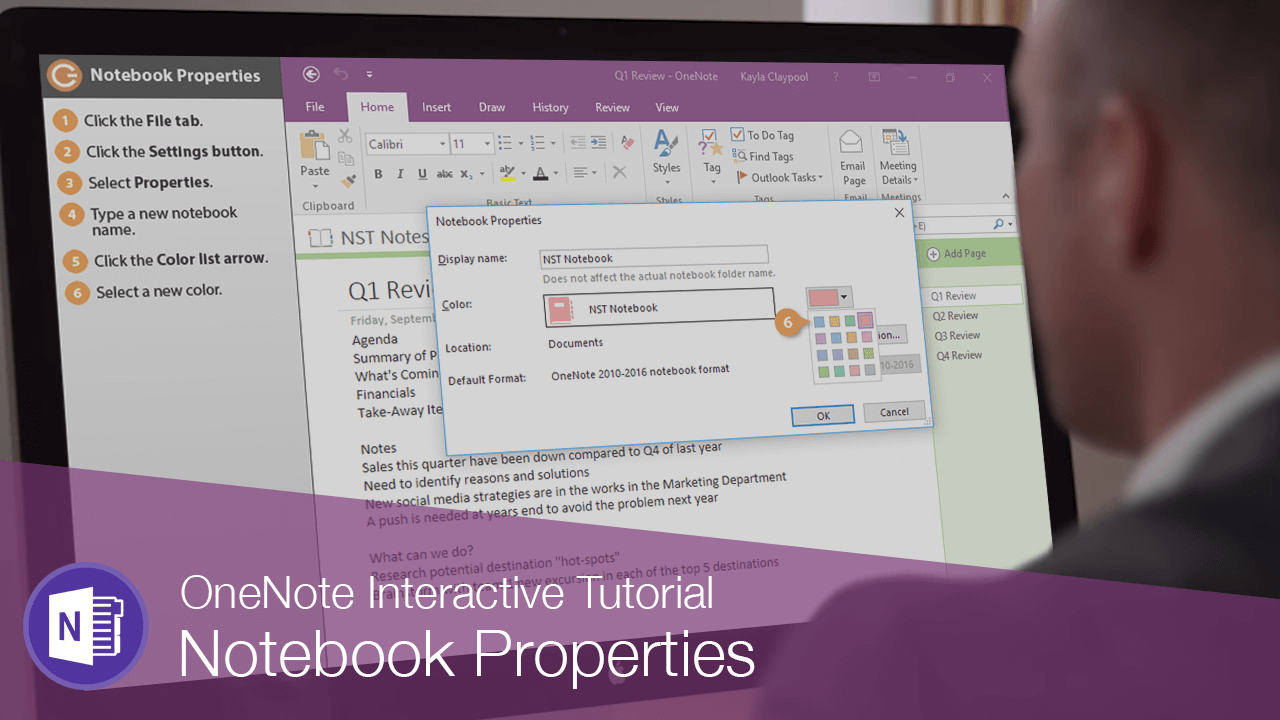Collapse the ribbon with the chevron

coord(1006,197)
